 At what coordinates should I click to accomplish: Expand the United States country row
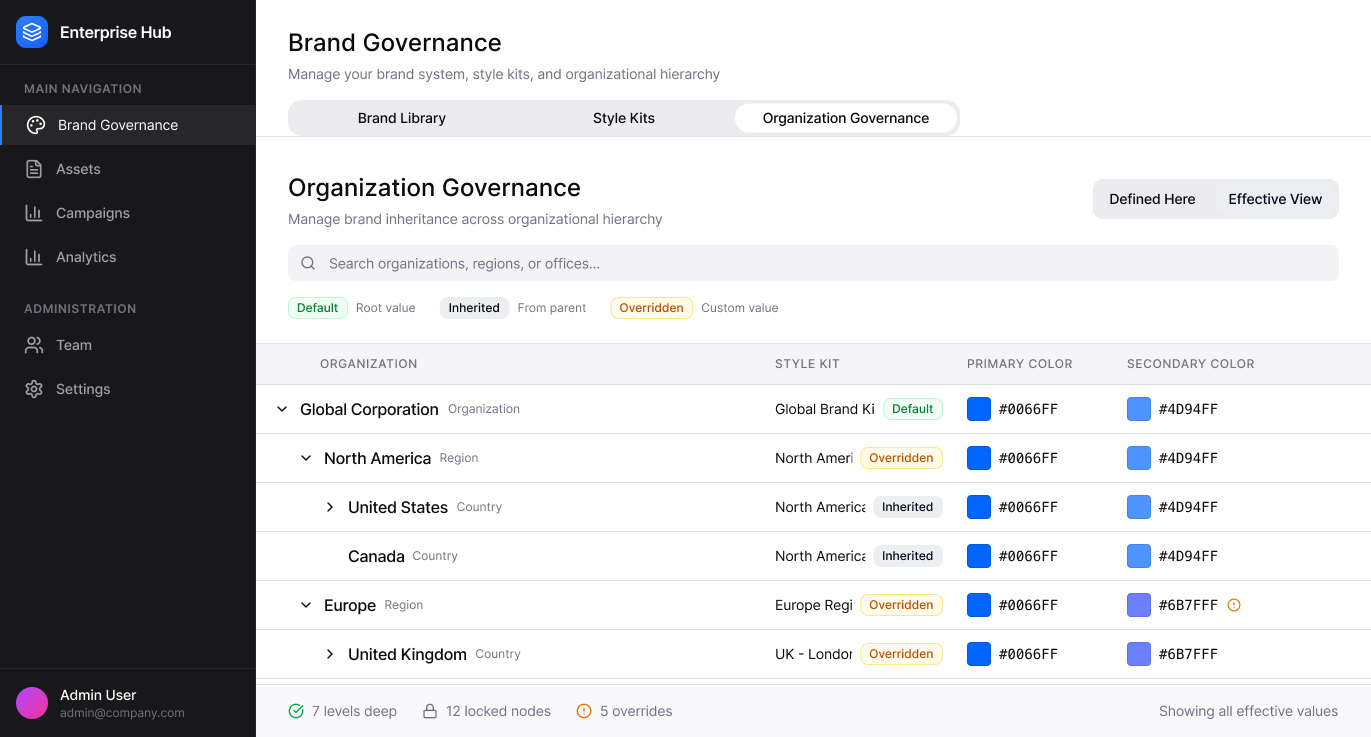(330, 507)
